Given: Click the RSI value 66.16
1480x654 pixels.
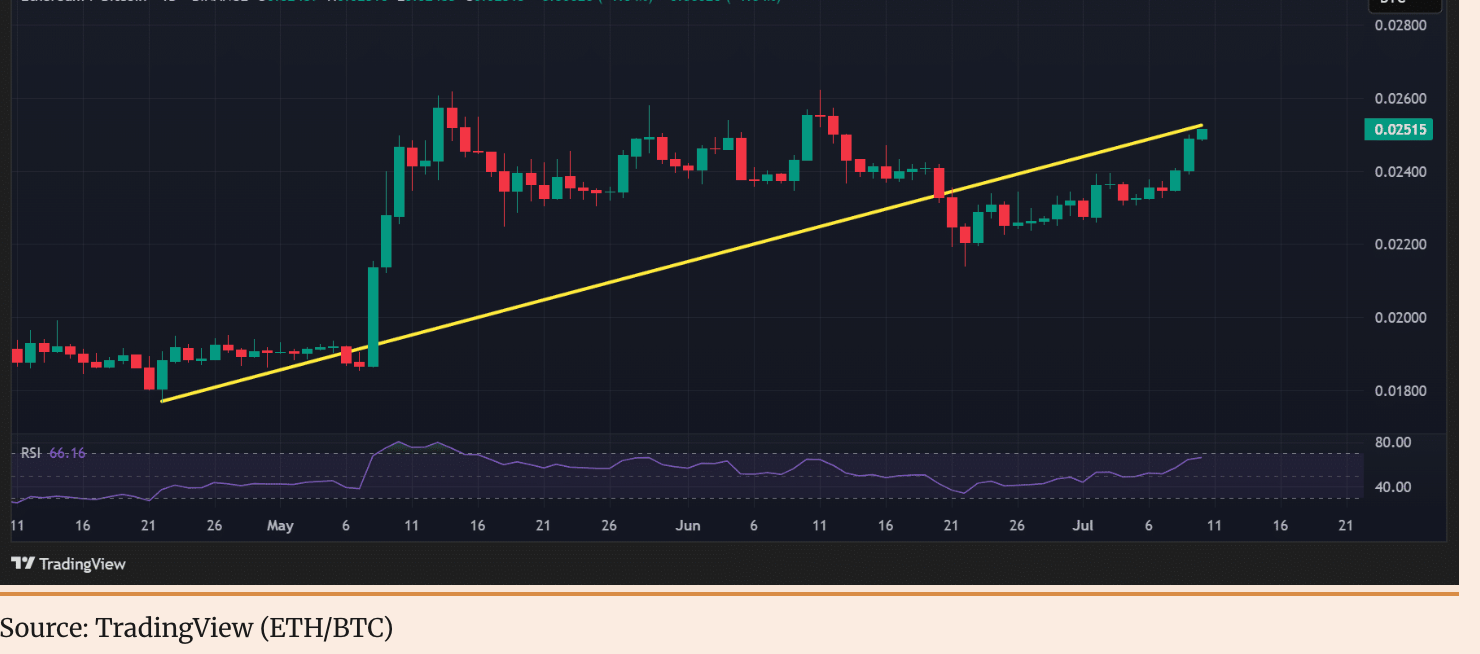Looking at the screenshot, I should [x=67, y=453].
